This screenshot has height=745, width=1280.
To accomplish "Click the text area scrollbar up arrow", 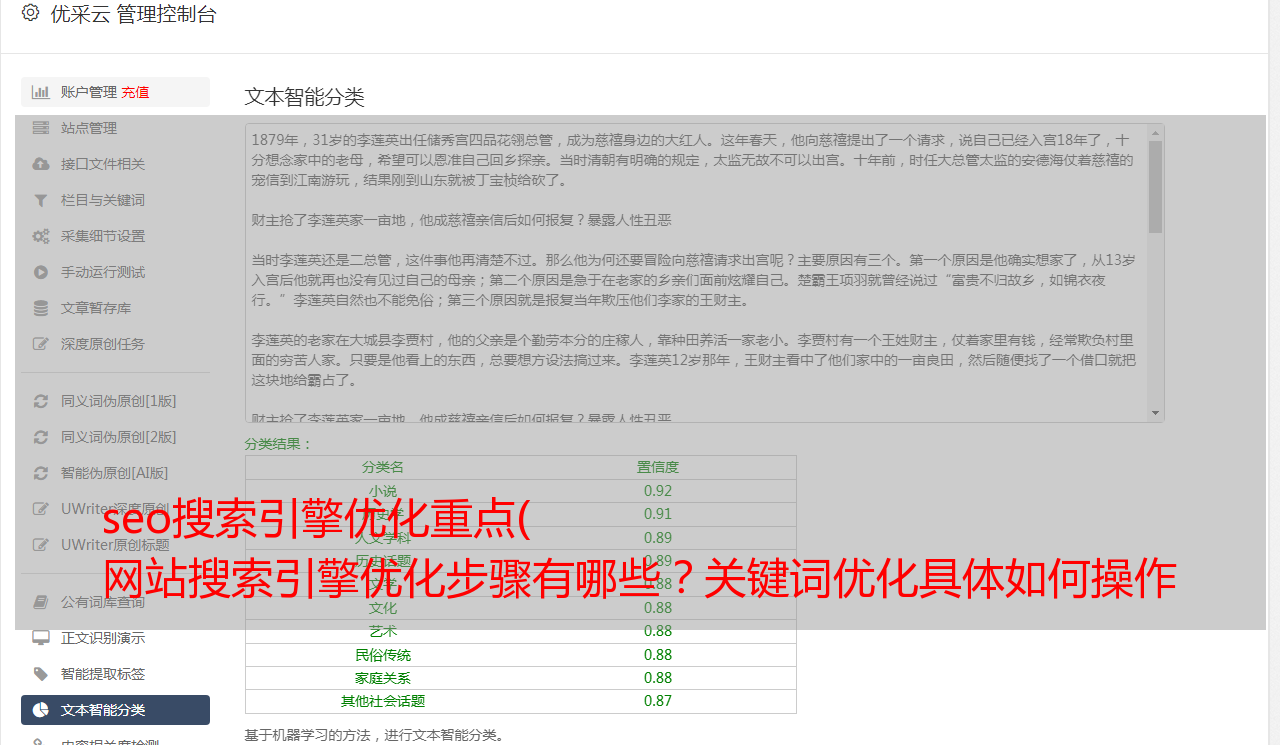I will click(1156, 132).
